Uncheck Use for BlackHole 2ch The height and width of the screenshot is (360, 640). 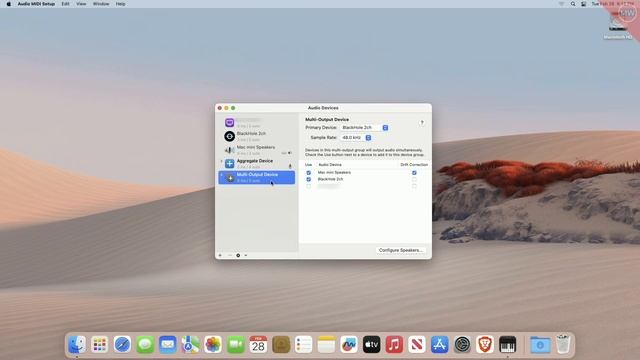click(x=309, y=179)
